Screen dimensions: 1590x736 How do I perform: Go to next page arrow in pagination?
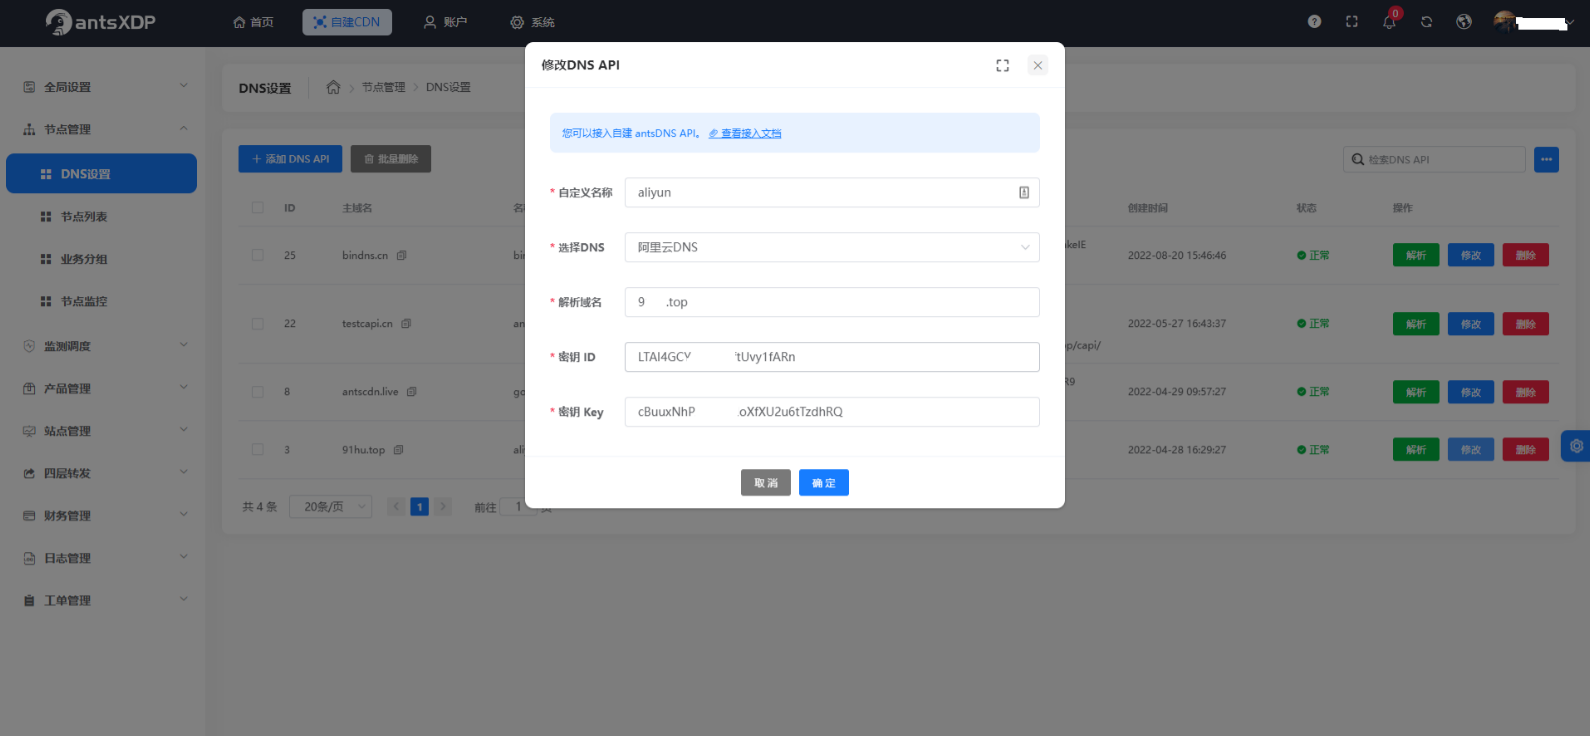click(443, 507)
